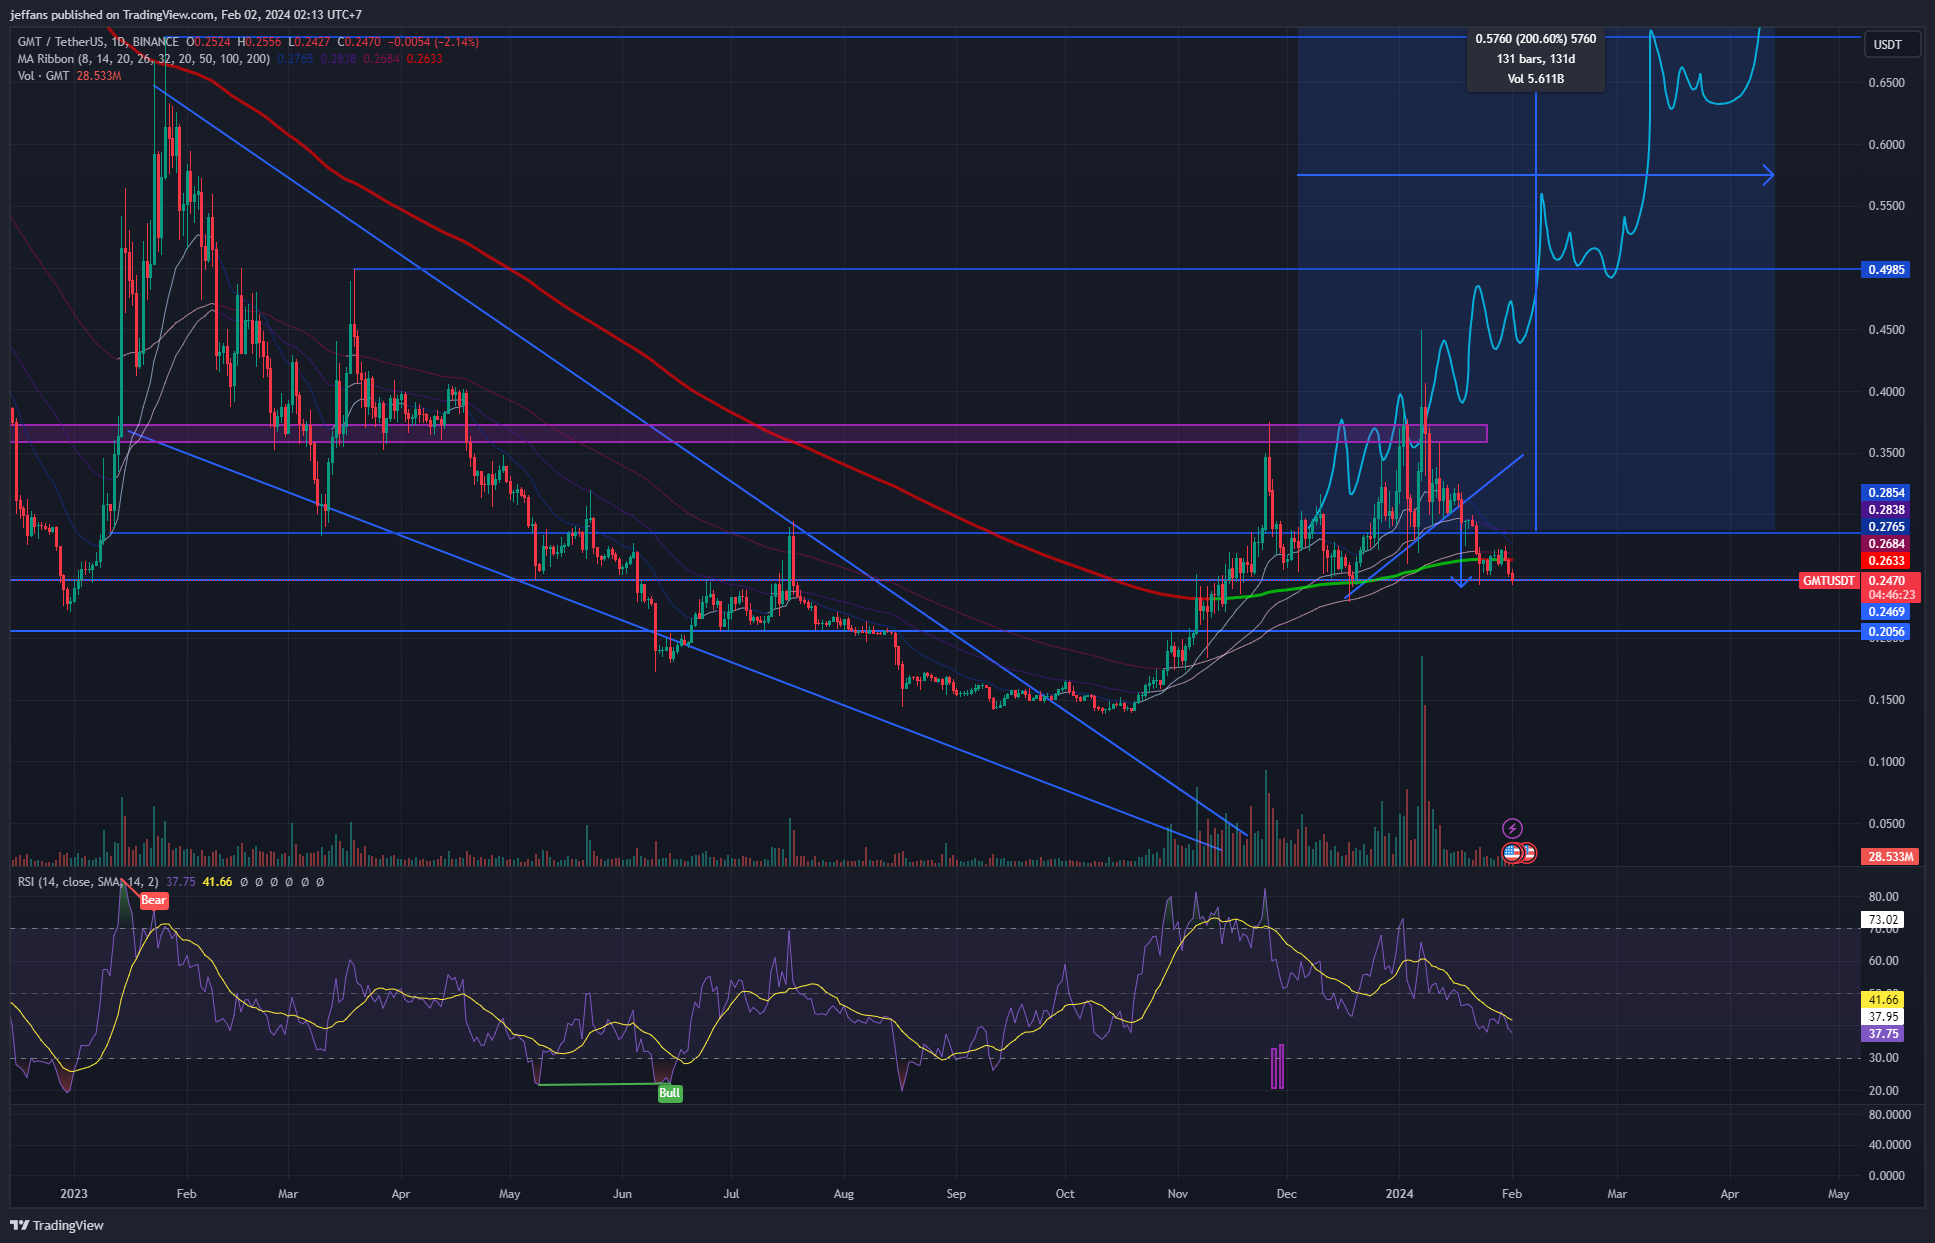Click the 0.2854 blue price label
The image size is (1935, 1243).
pos(1887,493)
